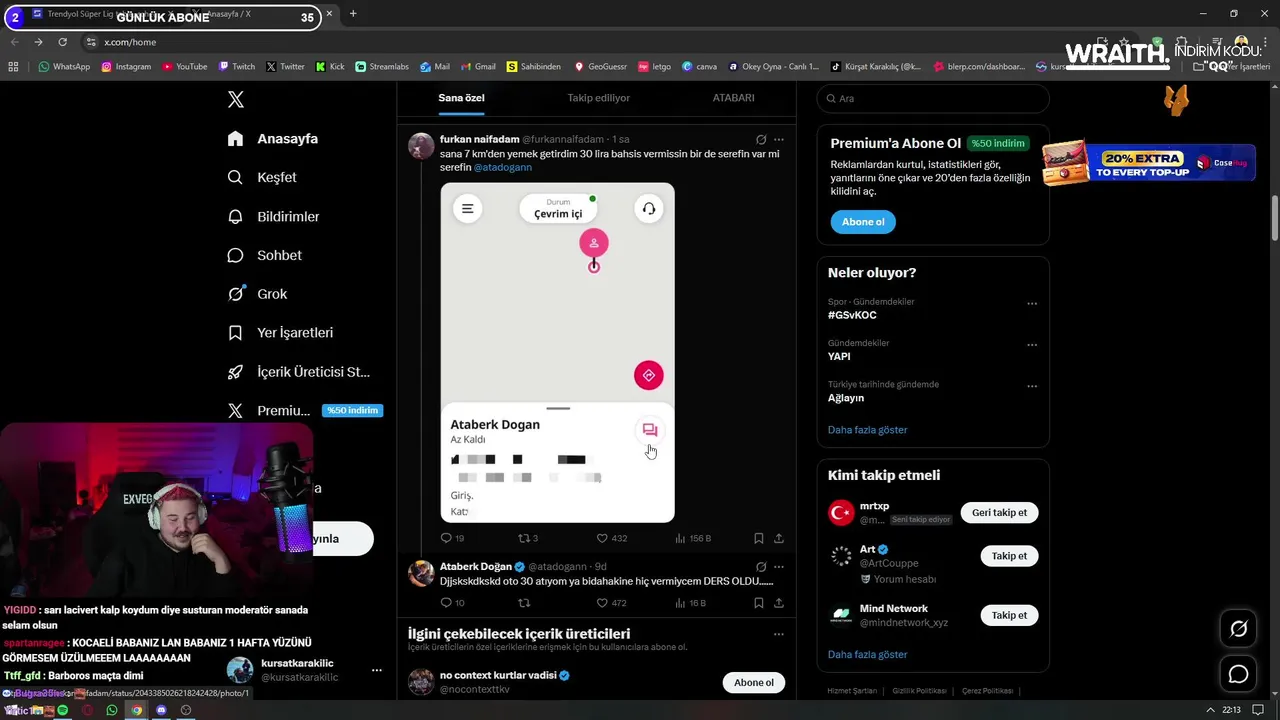Share Ataberk Doğan's post

click(x=779, y=603)
